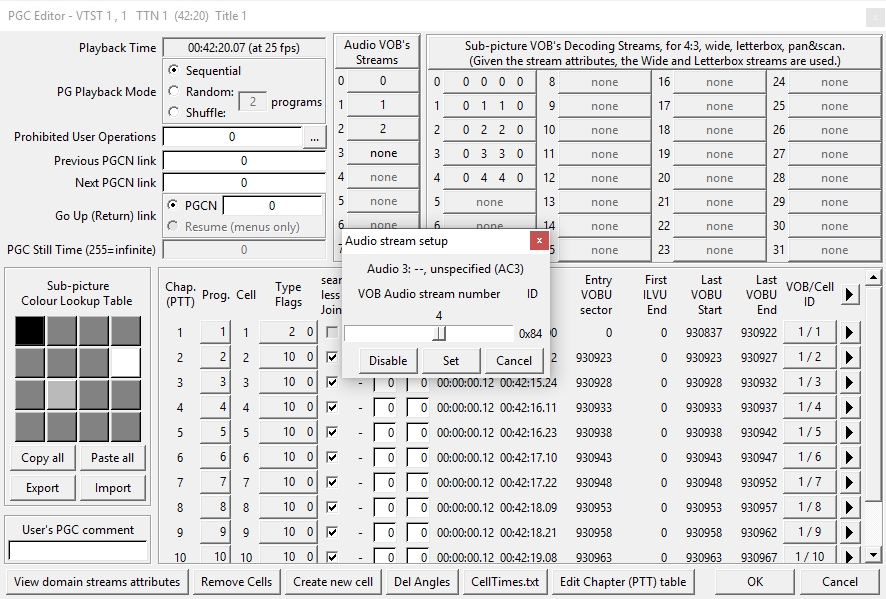
Task: Select the black colour swatch
Action: (30, 331)
